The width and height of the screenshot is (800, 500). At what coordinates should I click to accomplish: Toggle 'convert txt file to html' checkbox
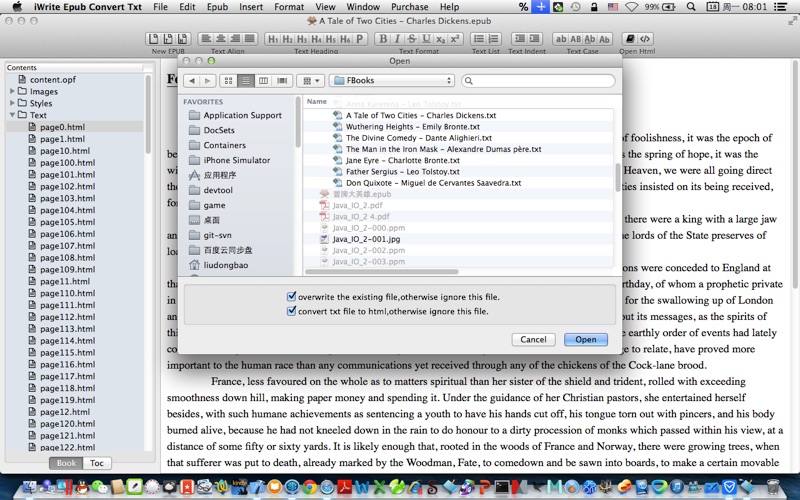pyautogui.click(x=291, y=311)
